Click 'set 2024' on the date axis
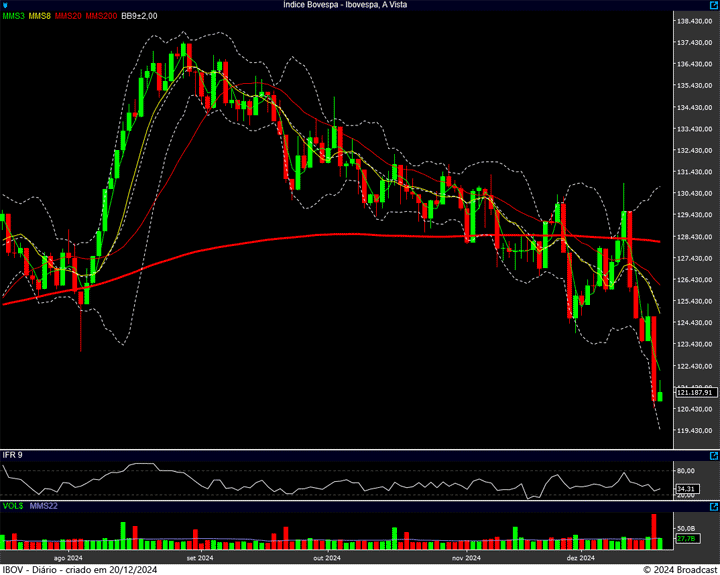This screenshot has height=575, width=720. (x=200, y=557)
